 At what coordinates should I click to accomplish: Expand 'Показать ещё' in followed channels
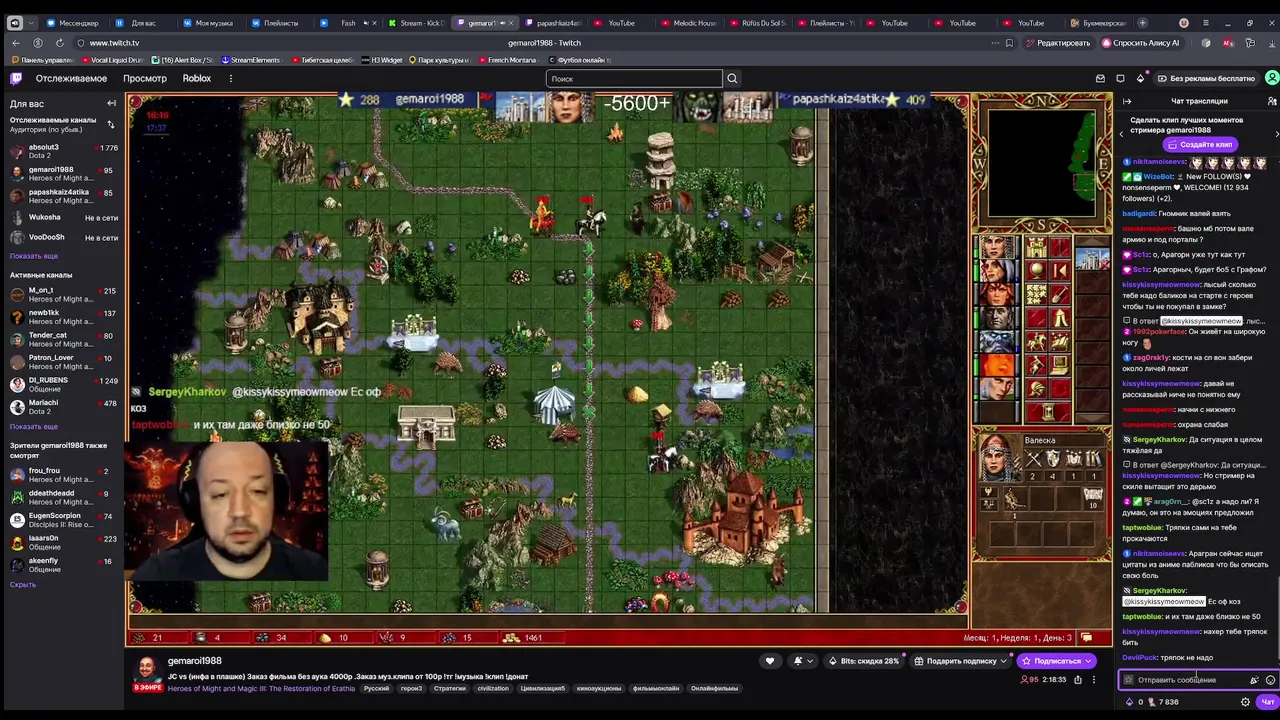click(34, 256)
